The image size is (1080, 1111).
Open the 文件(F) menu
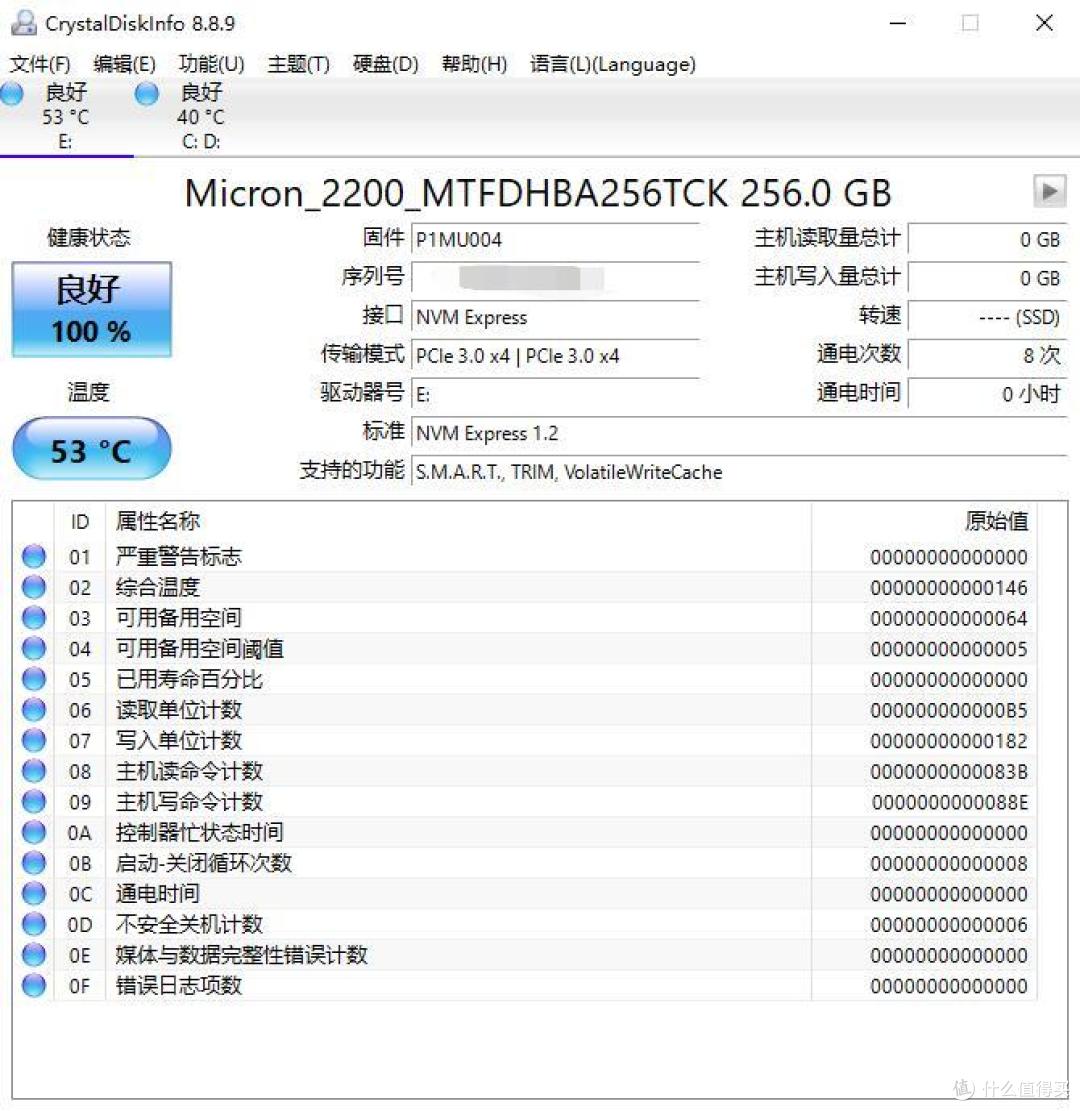[40, 64]
